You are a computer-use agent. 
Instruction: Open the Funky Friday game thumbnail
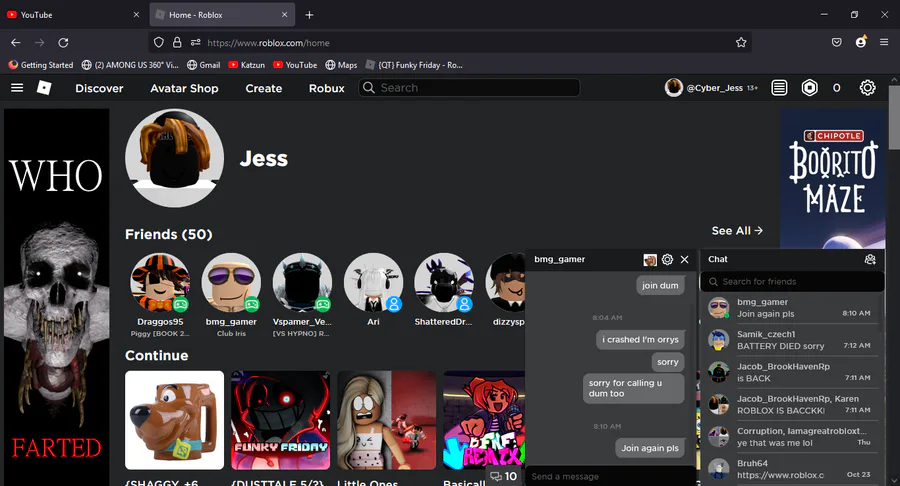pyautogui.click(x=281, y=420)
